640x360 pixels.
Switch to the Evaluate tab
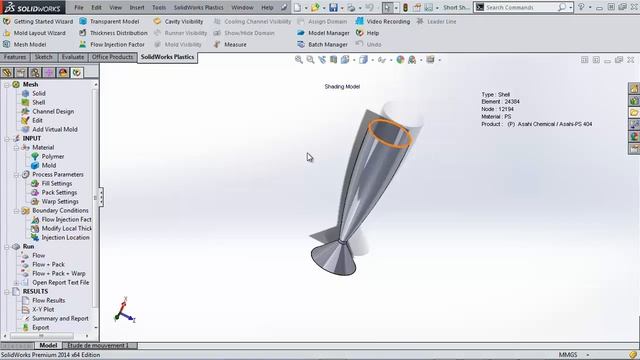click(73, 57)
